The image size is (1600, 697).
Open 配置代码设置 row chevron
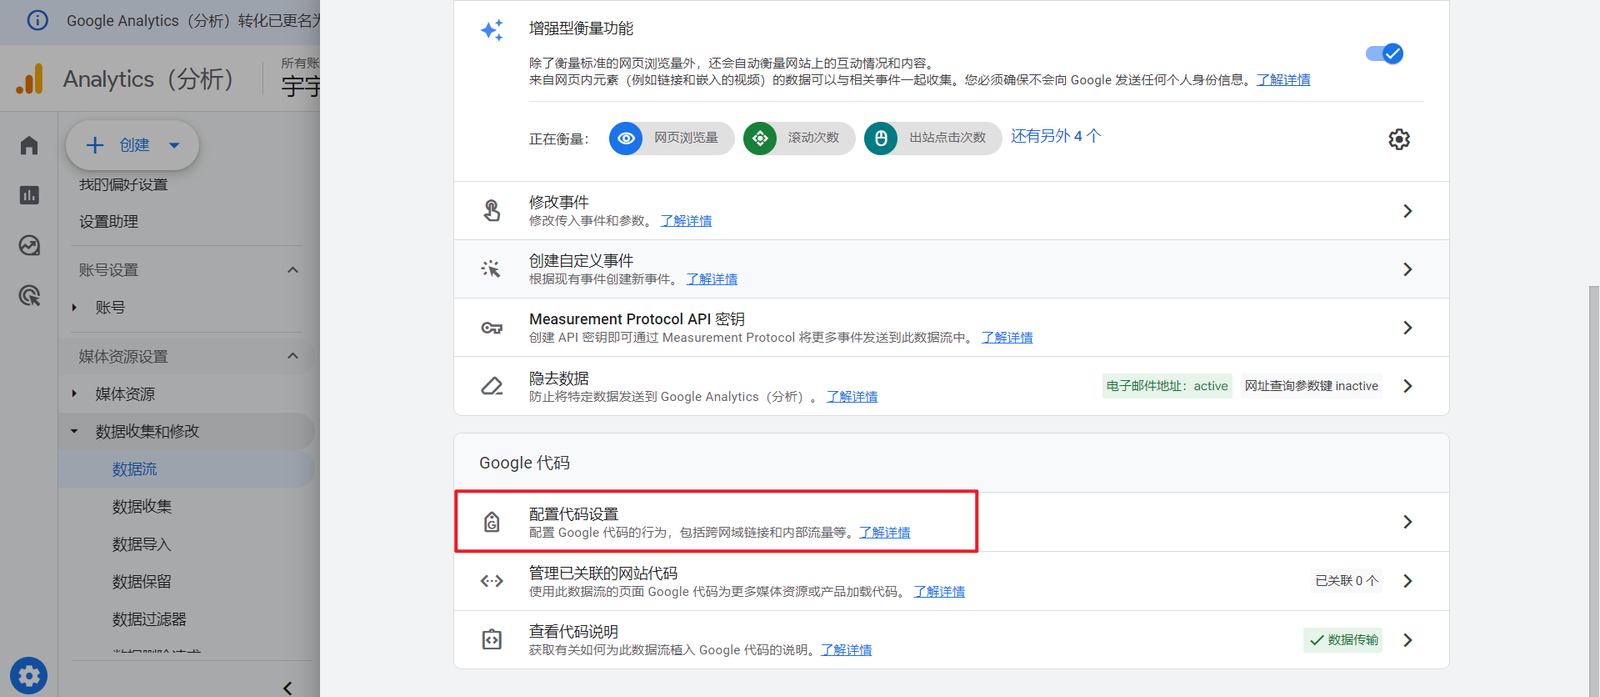[1407, 522]
